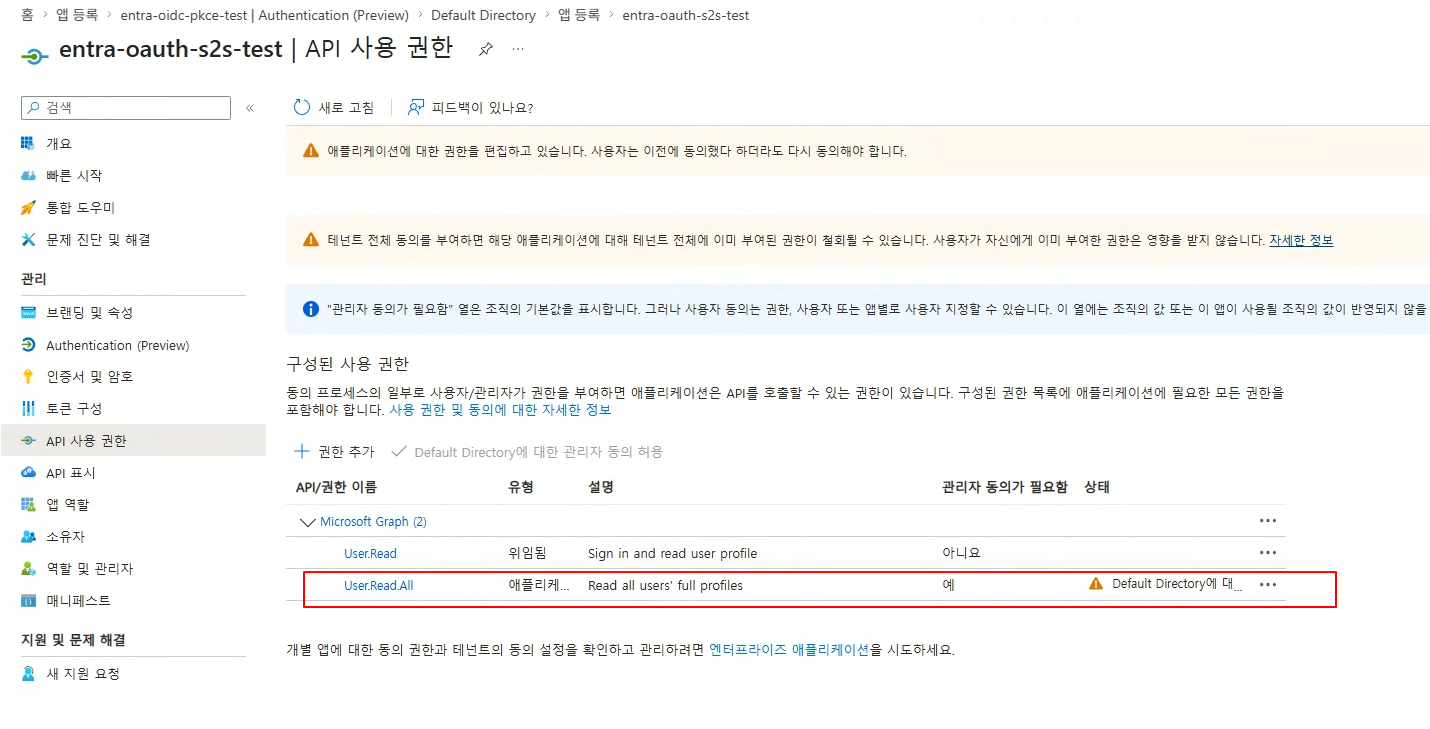Click the 설명 column header
Viewport: 1430px width, 729px height.
(x=601, y=487)
